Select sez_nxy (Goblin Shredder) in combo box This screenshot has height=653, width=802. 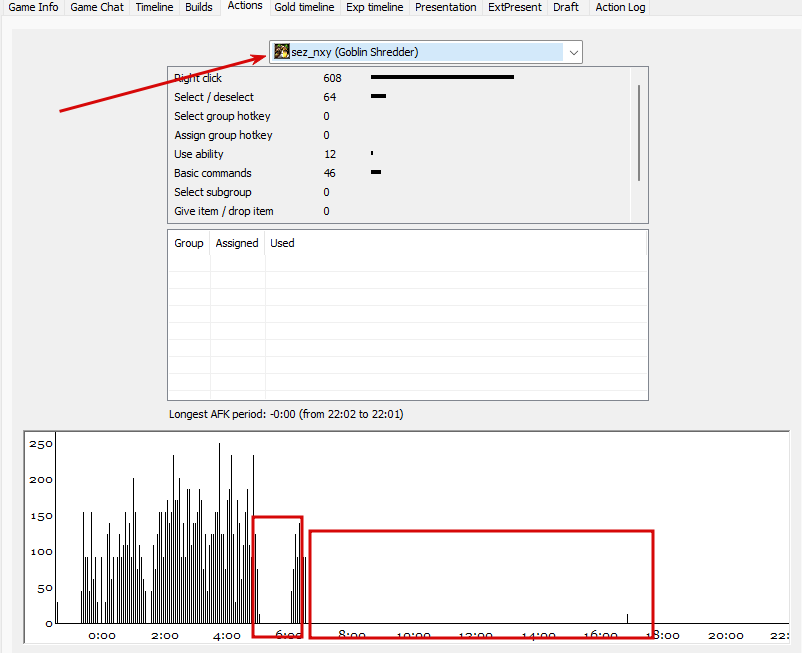click(426, 52)
